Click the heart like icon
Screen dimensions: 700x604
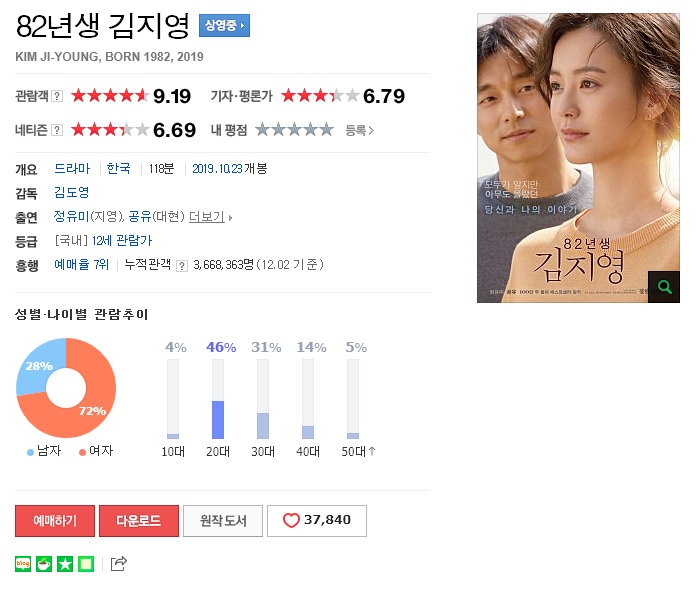point(291,520)
